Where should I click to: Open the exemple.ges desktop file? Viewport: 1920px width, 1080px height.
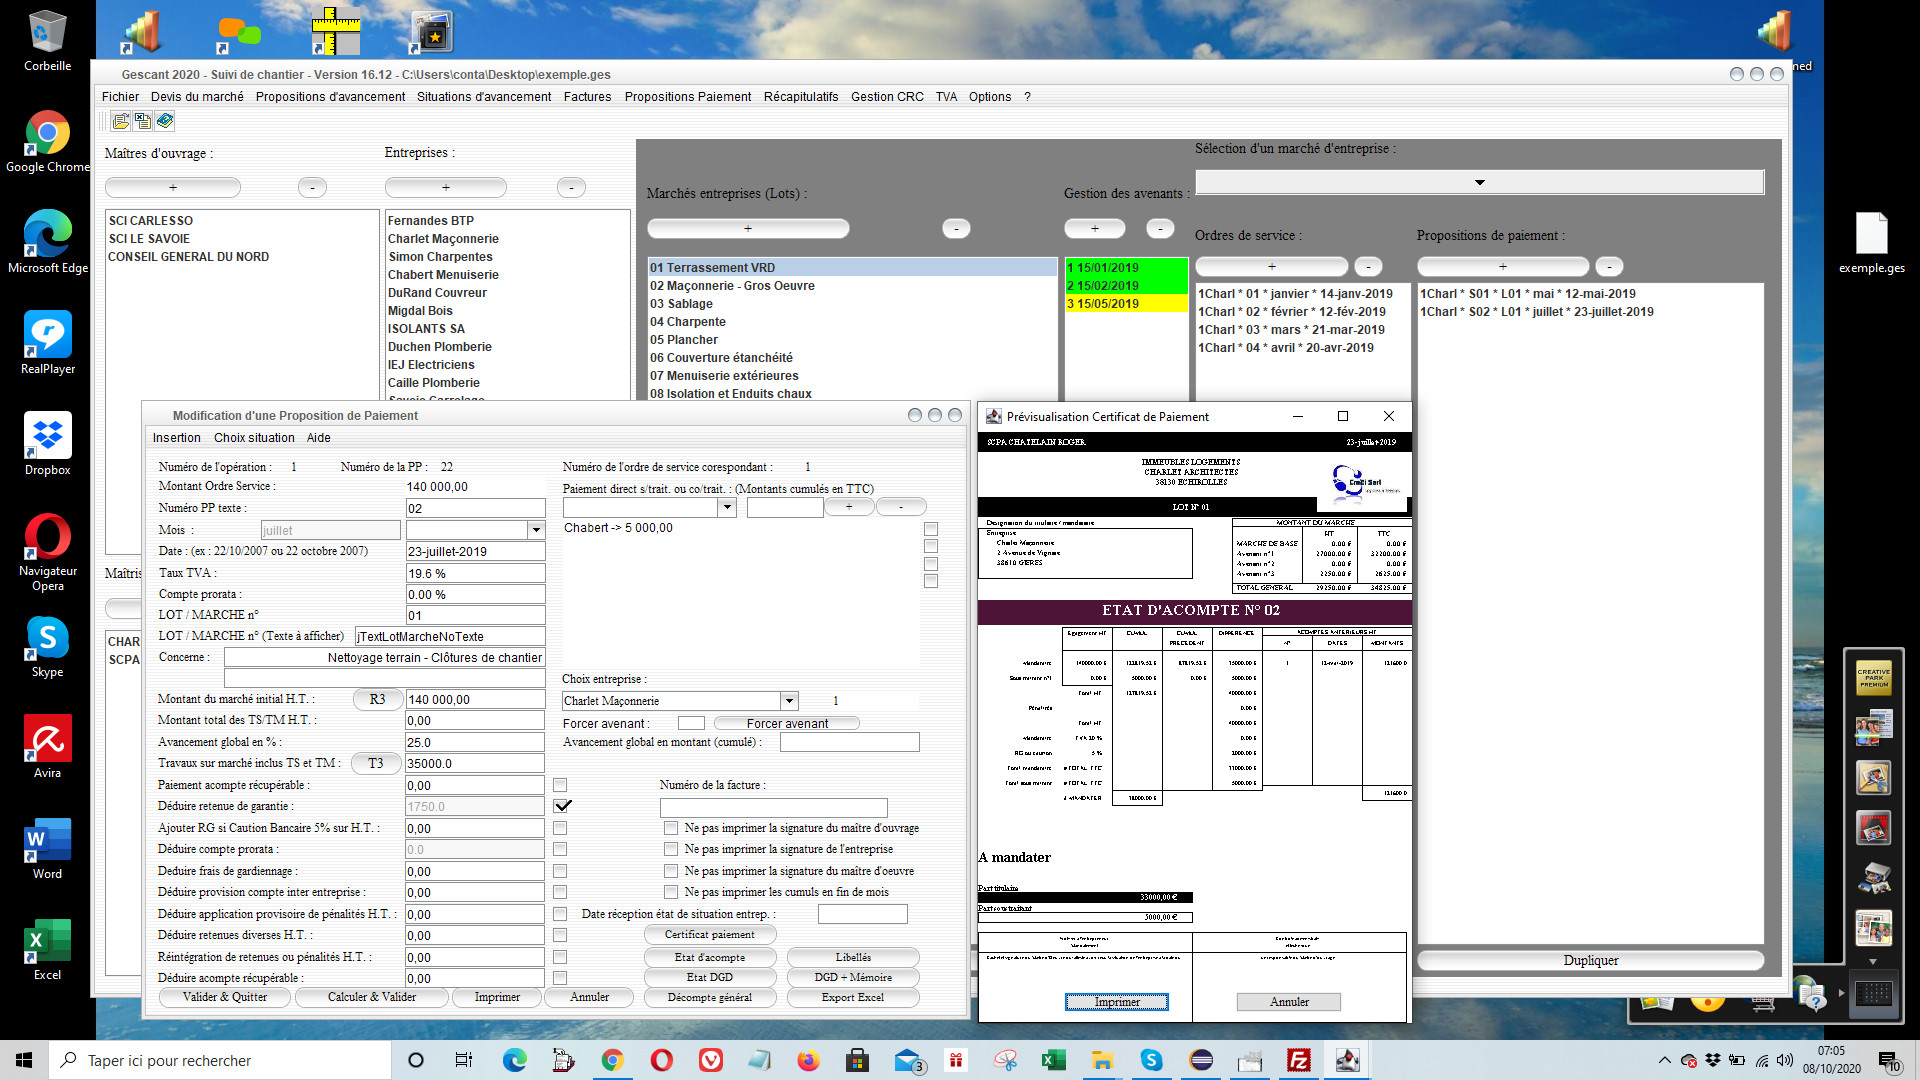(1871, 243)
